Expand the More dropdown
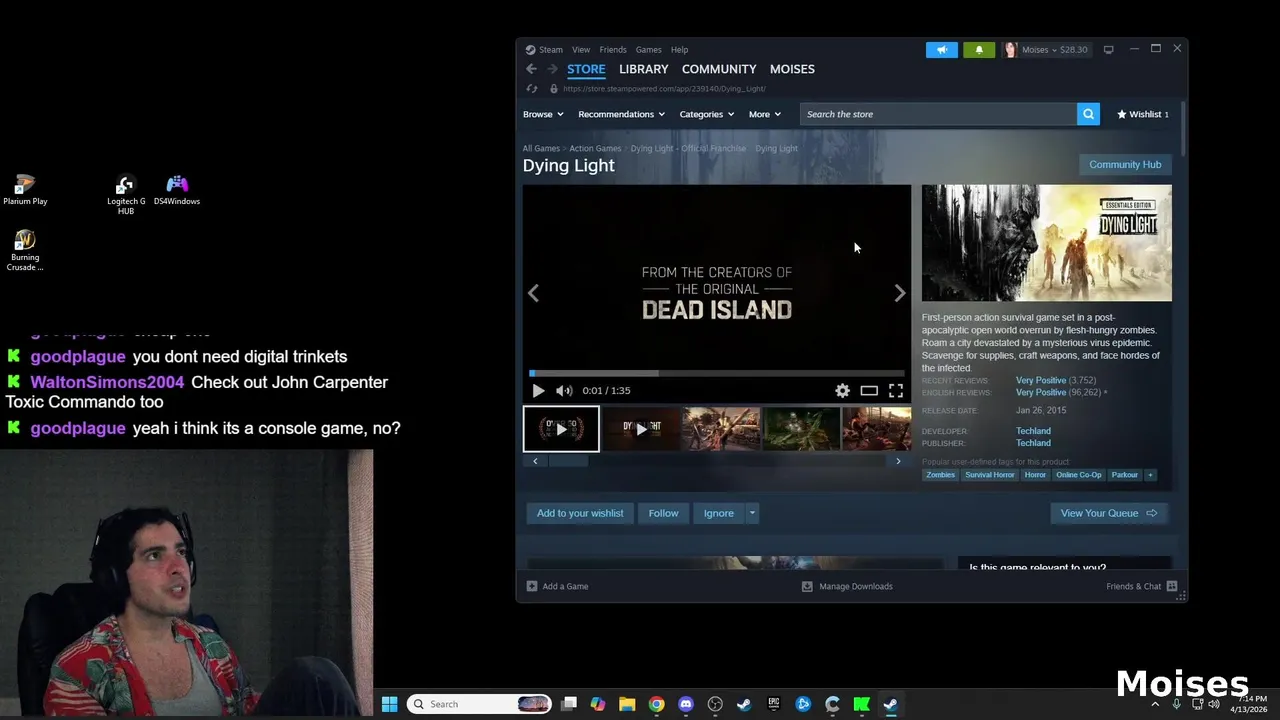Viewport: 1280px width, 720px height. click(x=765, y=114)
